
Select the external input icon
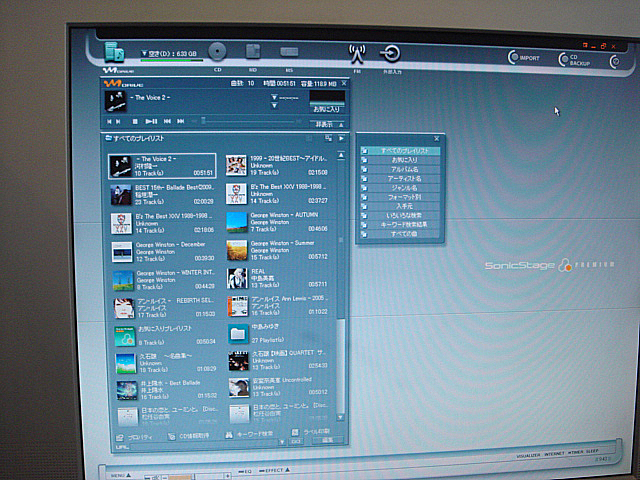coord(390,53)
